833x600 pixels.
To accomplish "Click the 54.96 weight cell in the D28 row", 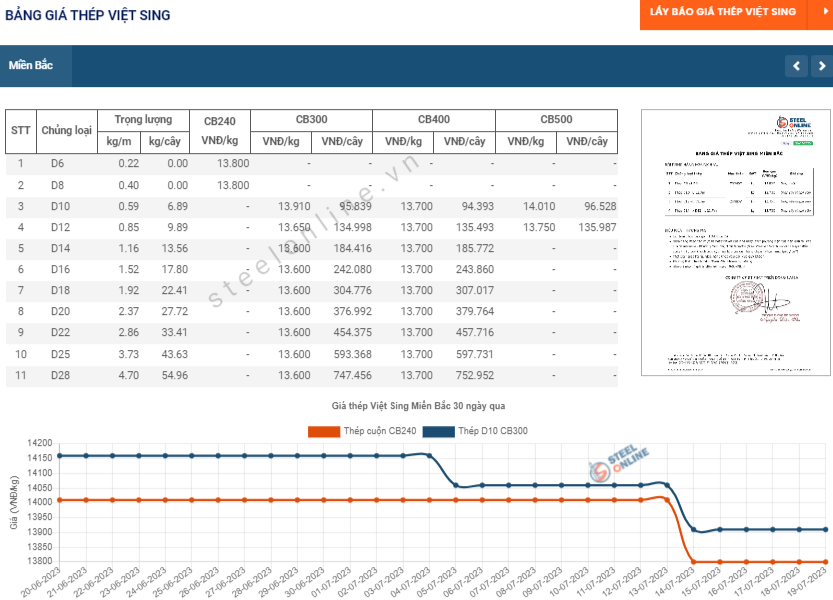I will [x=175, y=376].
